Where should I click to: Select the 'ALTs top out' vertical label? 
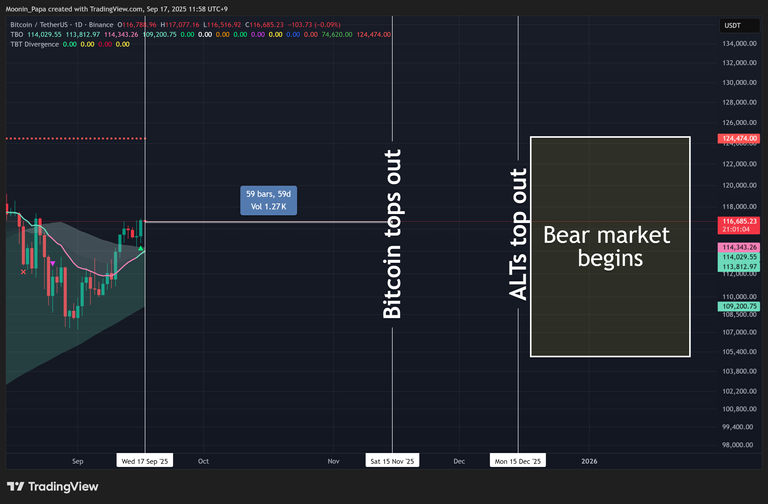pos(518,234)
